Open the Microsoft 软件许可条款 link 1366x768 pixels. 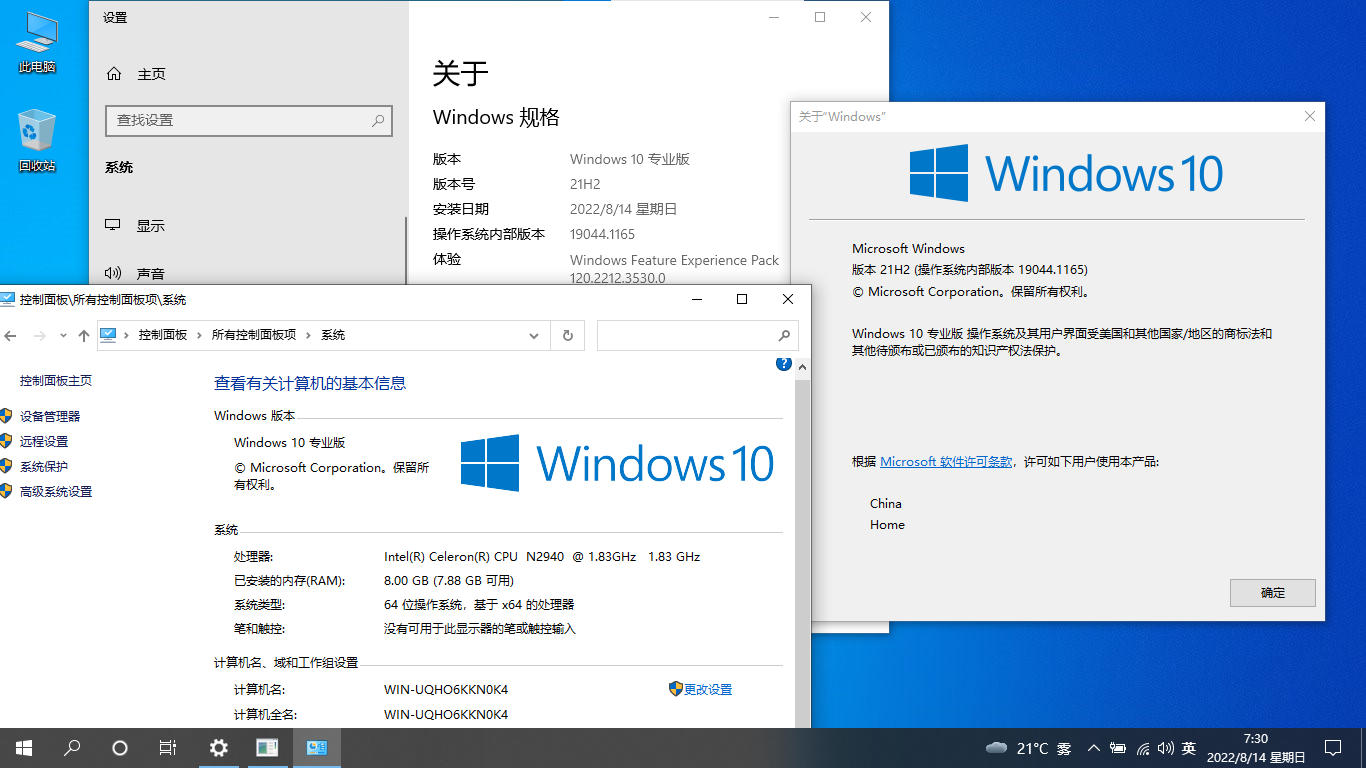coord(946,462)
